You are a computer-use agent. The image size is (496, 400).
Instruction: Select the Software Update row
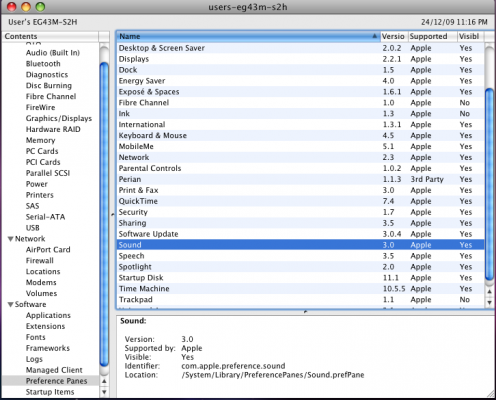click(x=300, y=234)
